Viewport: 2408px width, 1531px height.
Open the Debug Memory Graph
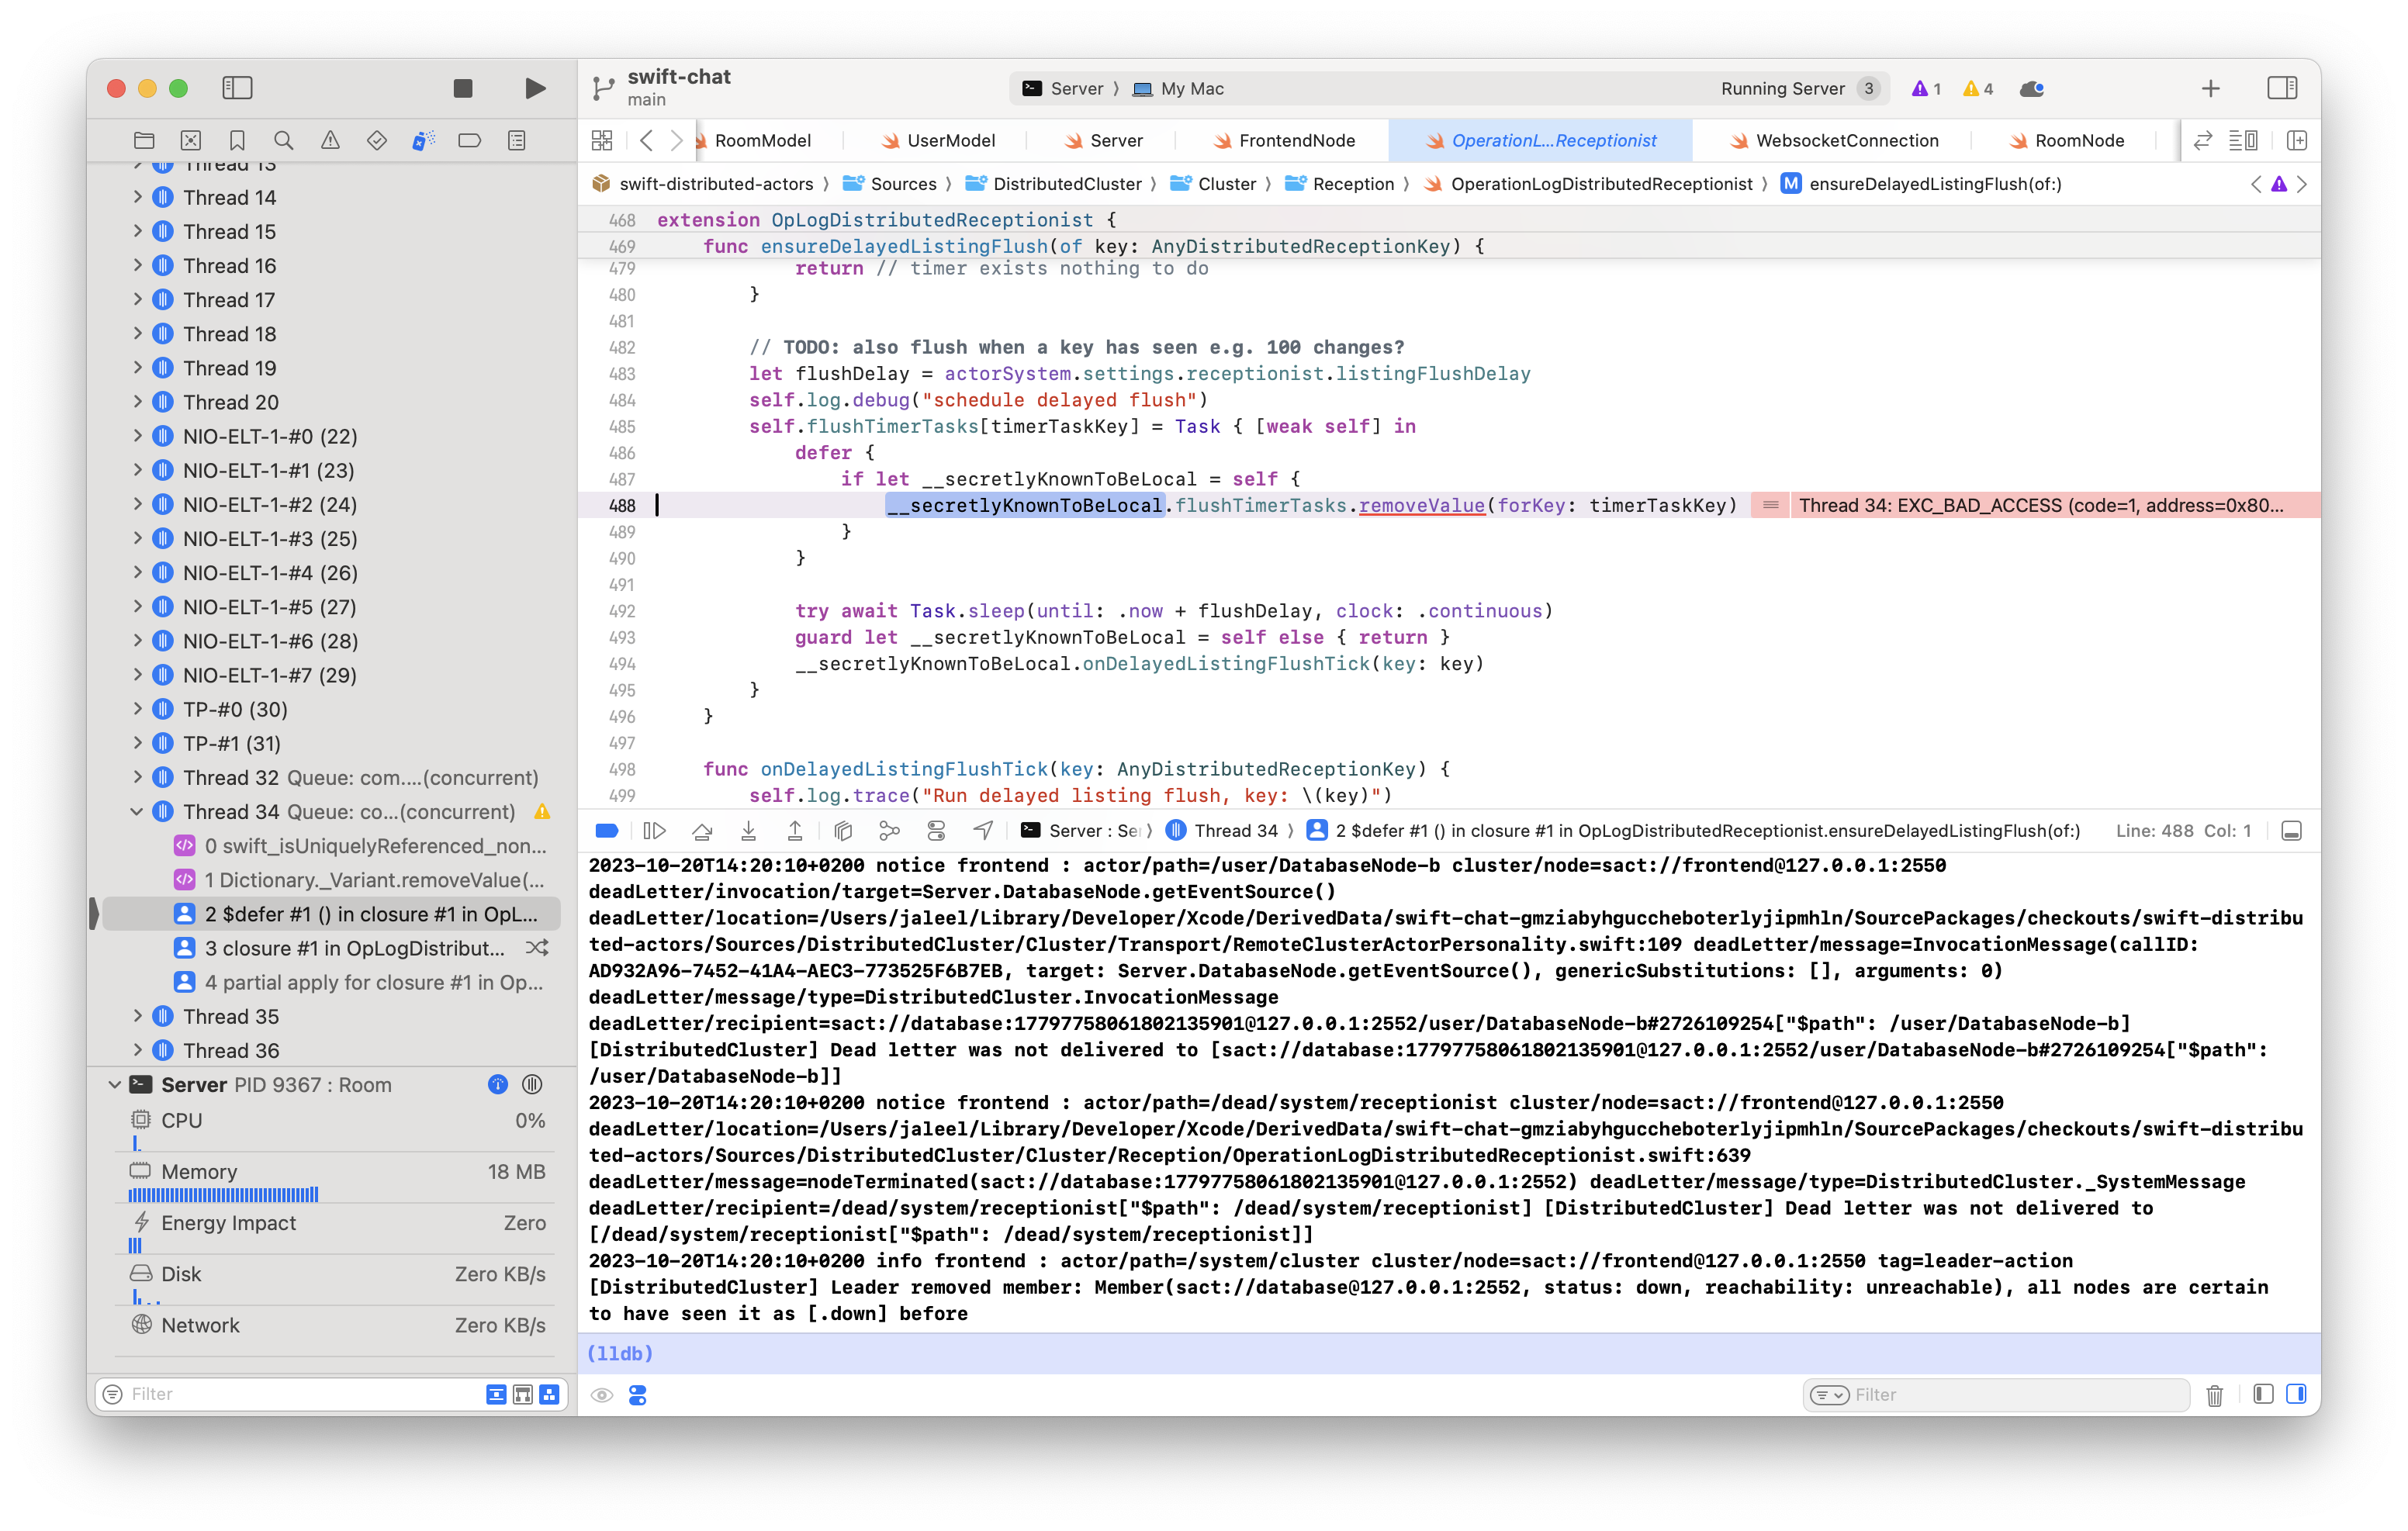coord(889,830)
